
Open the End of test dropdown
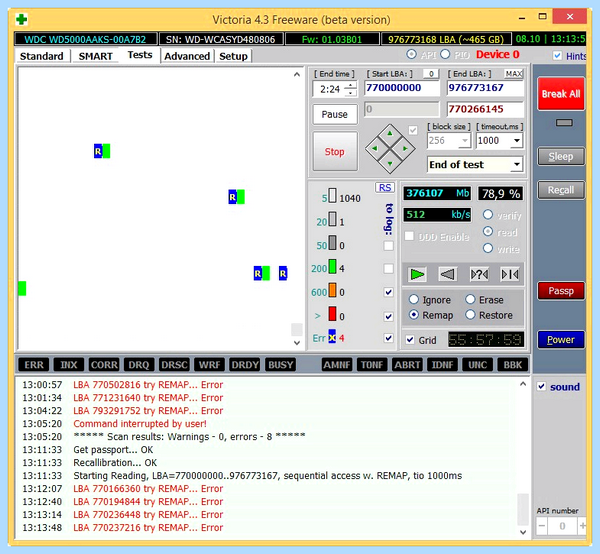517,165
